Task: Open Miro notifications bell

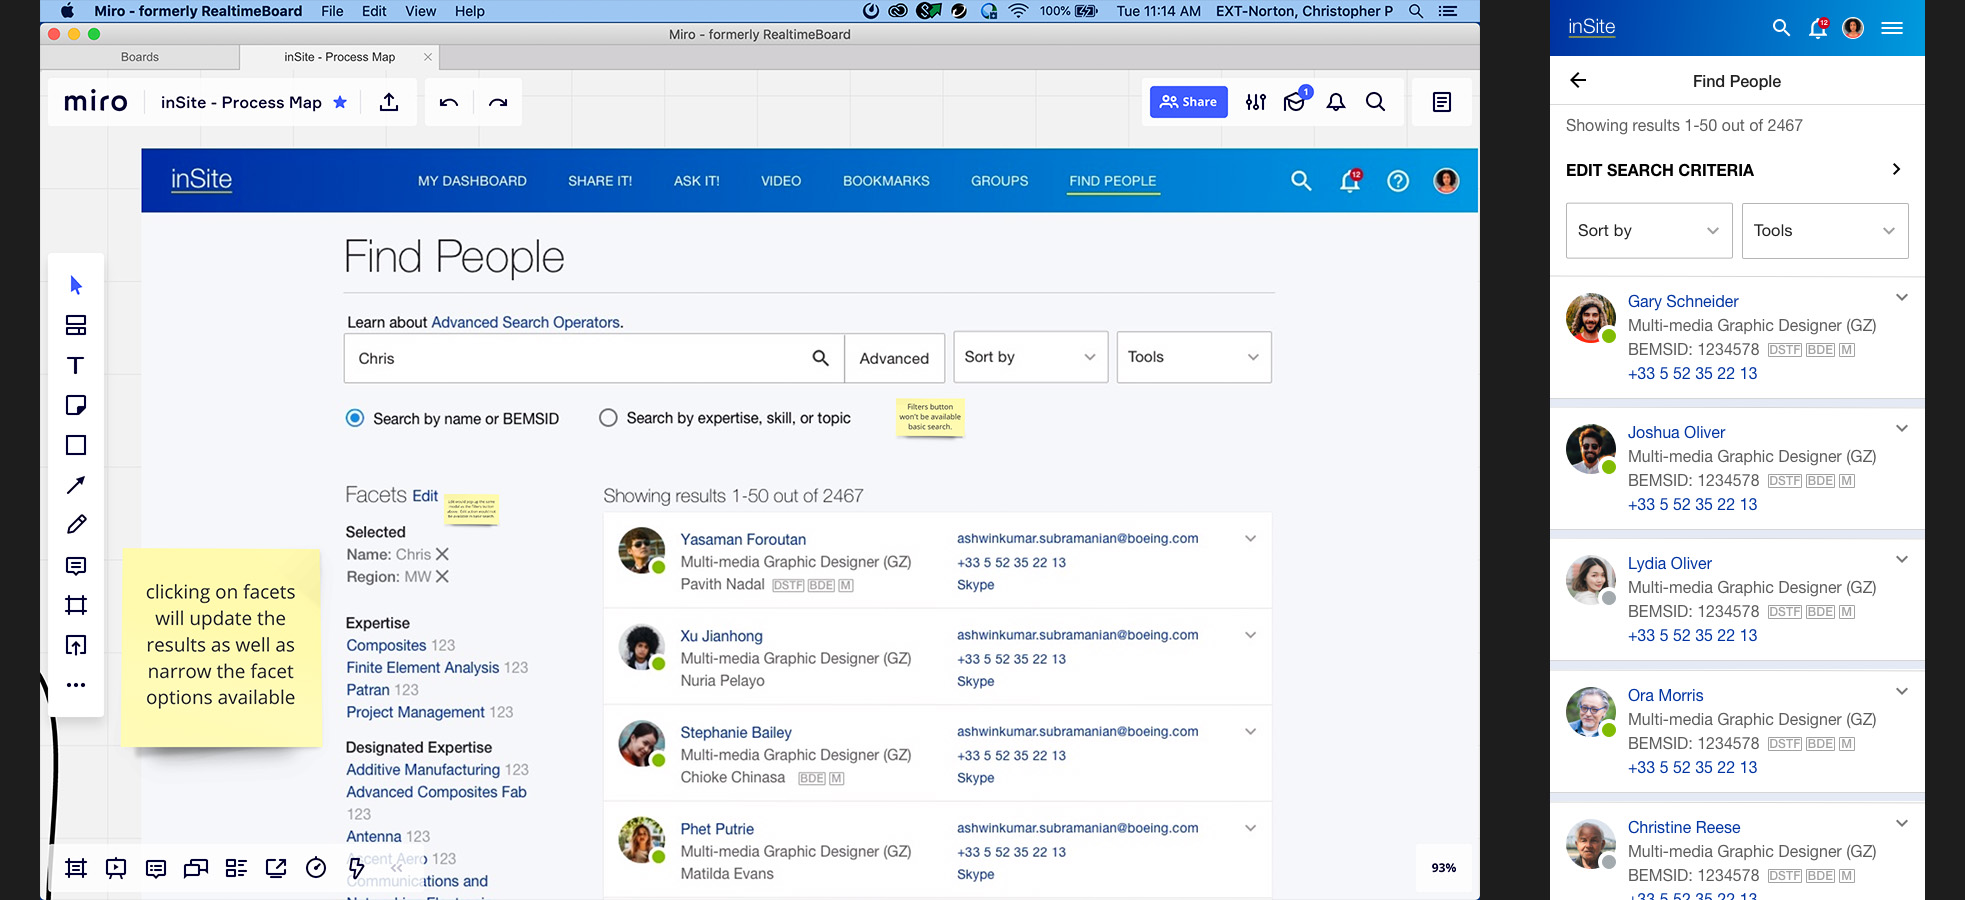Action: pyautogui.click(x=1336, y=102)
